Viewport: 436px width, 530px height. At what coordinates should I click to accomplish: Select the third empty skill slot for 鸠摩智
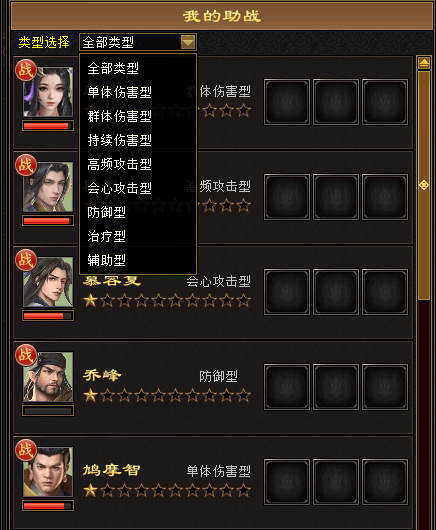tap(385, 482)
